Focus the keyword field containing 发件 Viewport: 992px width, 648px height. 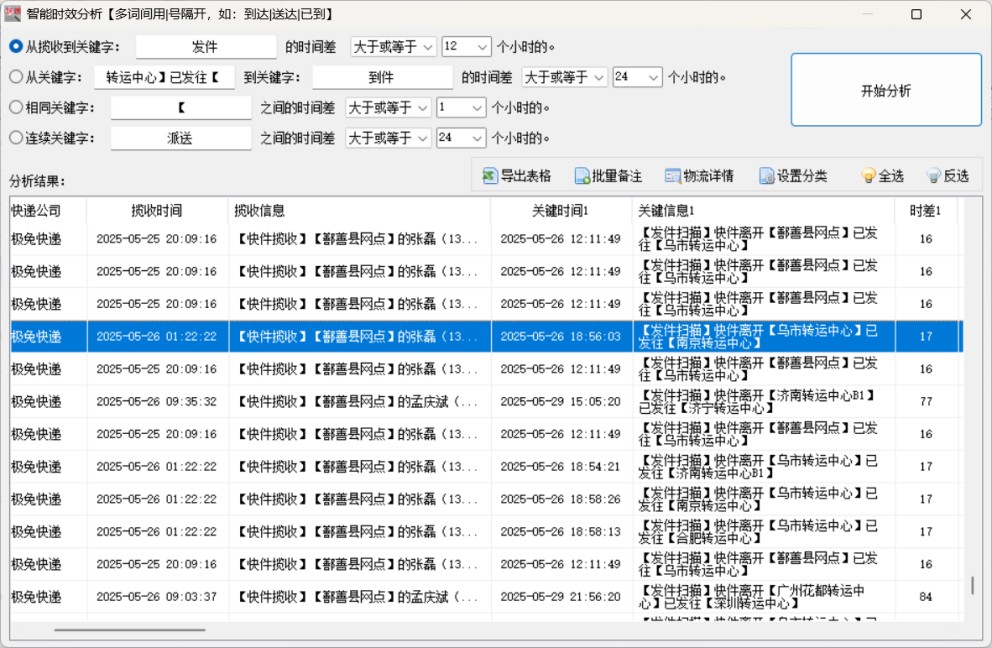coord(206,47)
